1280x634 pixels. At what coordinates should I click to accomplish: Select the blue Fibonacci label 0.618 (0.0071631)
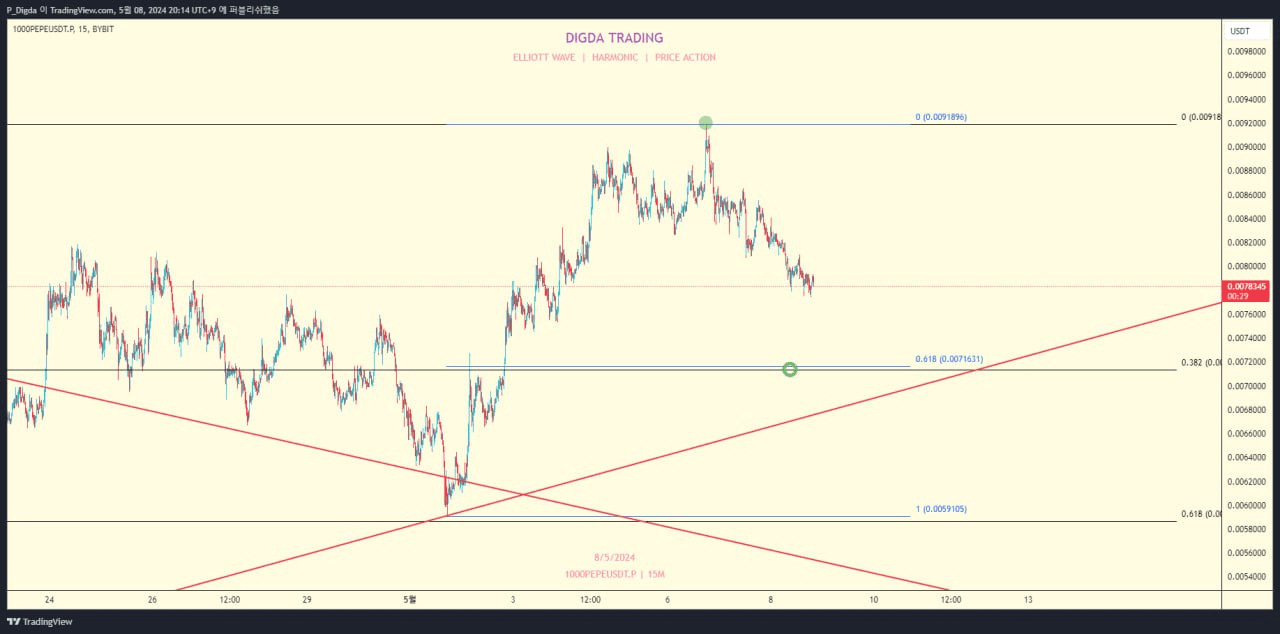(949, 359)
